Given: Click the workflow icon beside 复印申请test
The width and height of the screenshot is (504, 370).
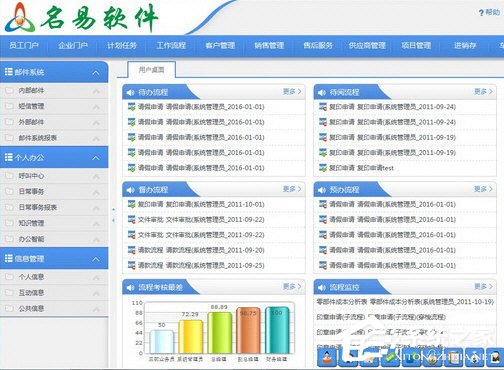Looking at the screenshot, I should (x=323, y=168).
